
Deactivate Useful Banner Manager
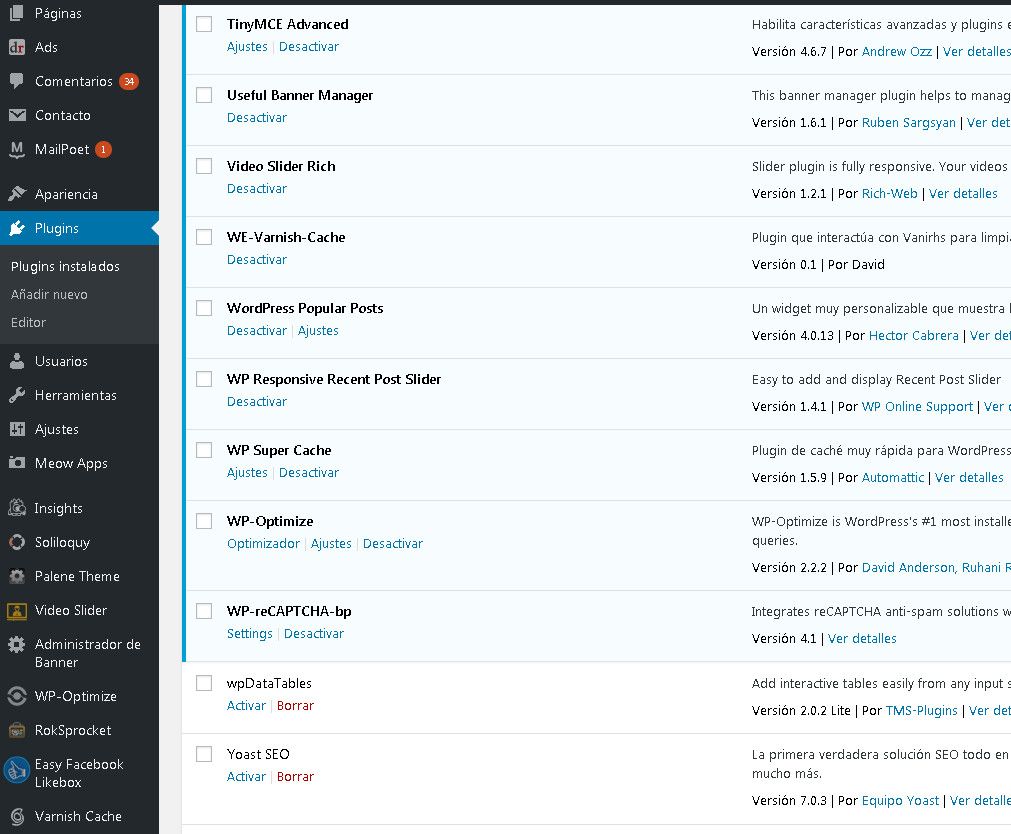click(x=257, y=117)
